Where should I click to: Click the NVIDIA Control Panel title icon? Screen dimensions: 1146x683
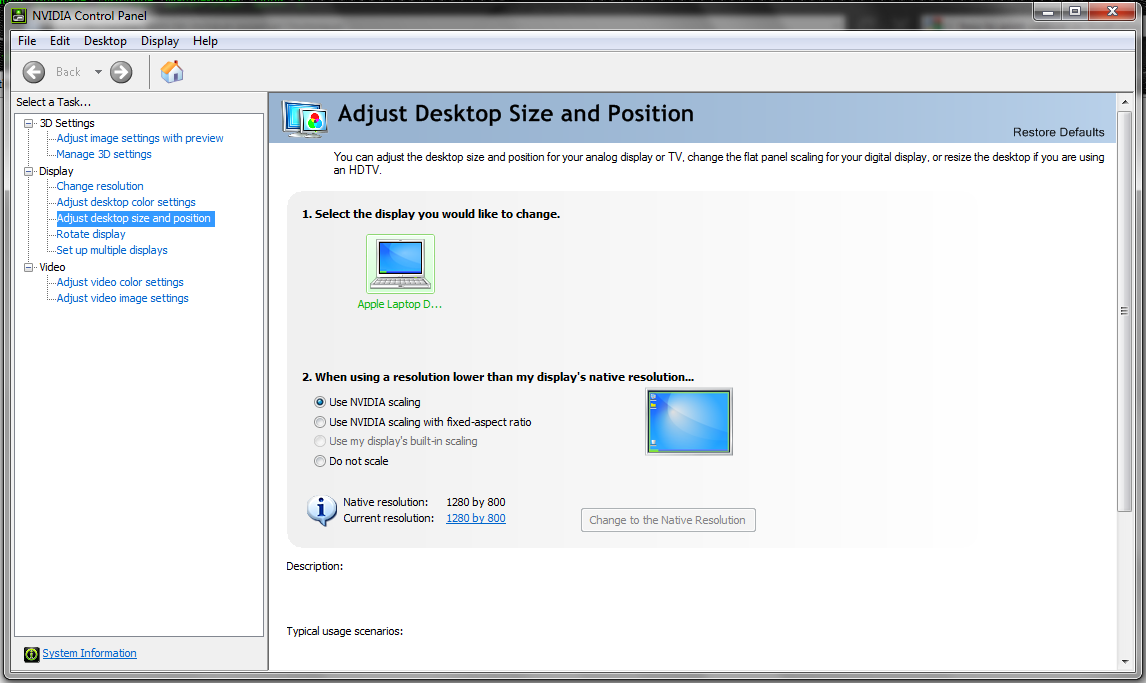tap(18, 15)
